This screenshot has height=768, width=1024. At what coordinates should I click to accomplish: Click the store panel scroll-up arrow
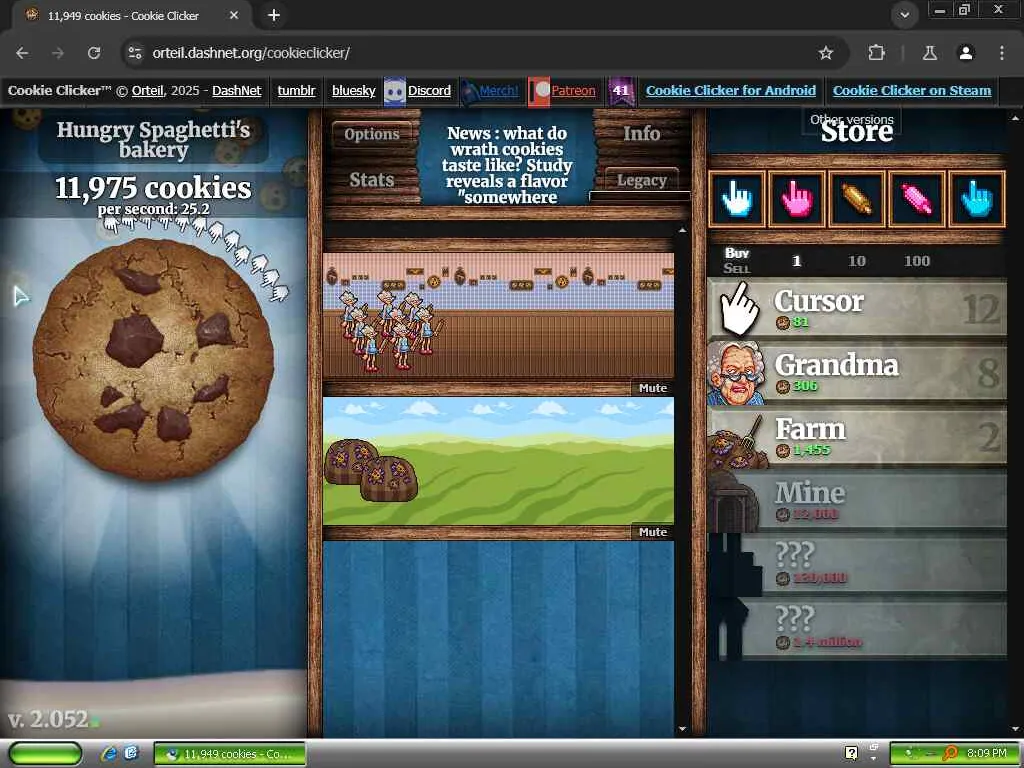(x=1016, y=119)
